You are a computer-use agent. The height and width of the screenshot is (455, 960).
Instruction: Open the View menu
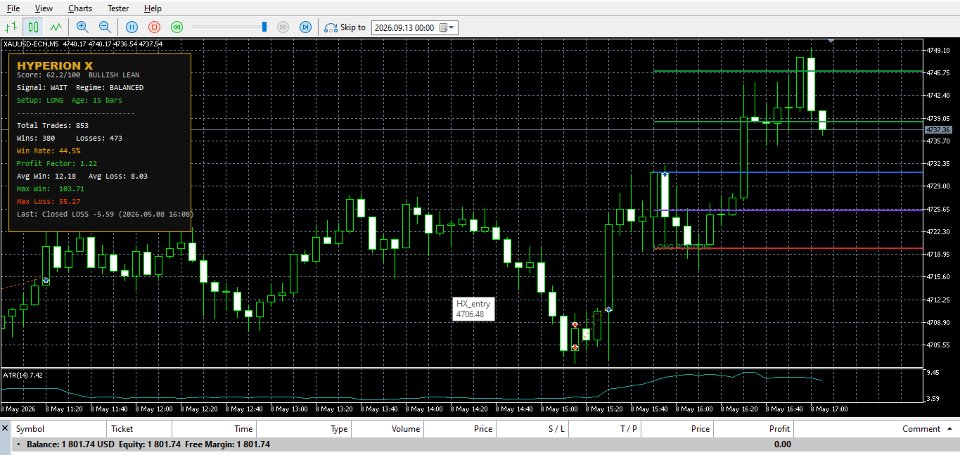click(x=43, y=9)
